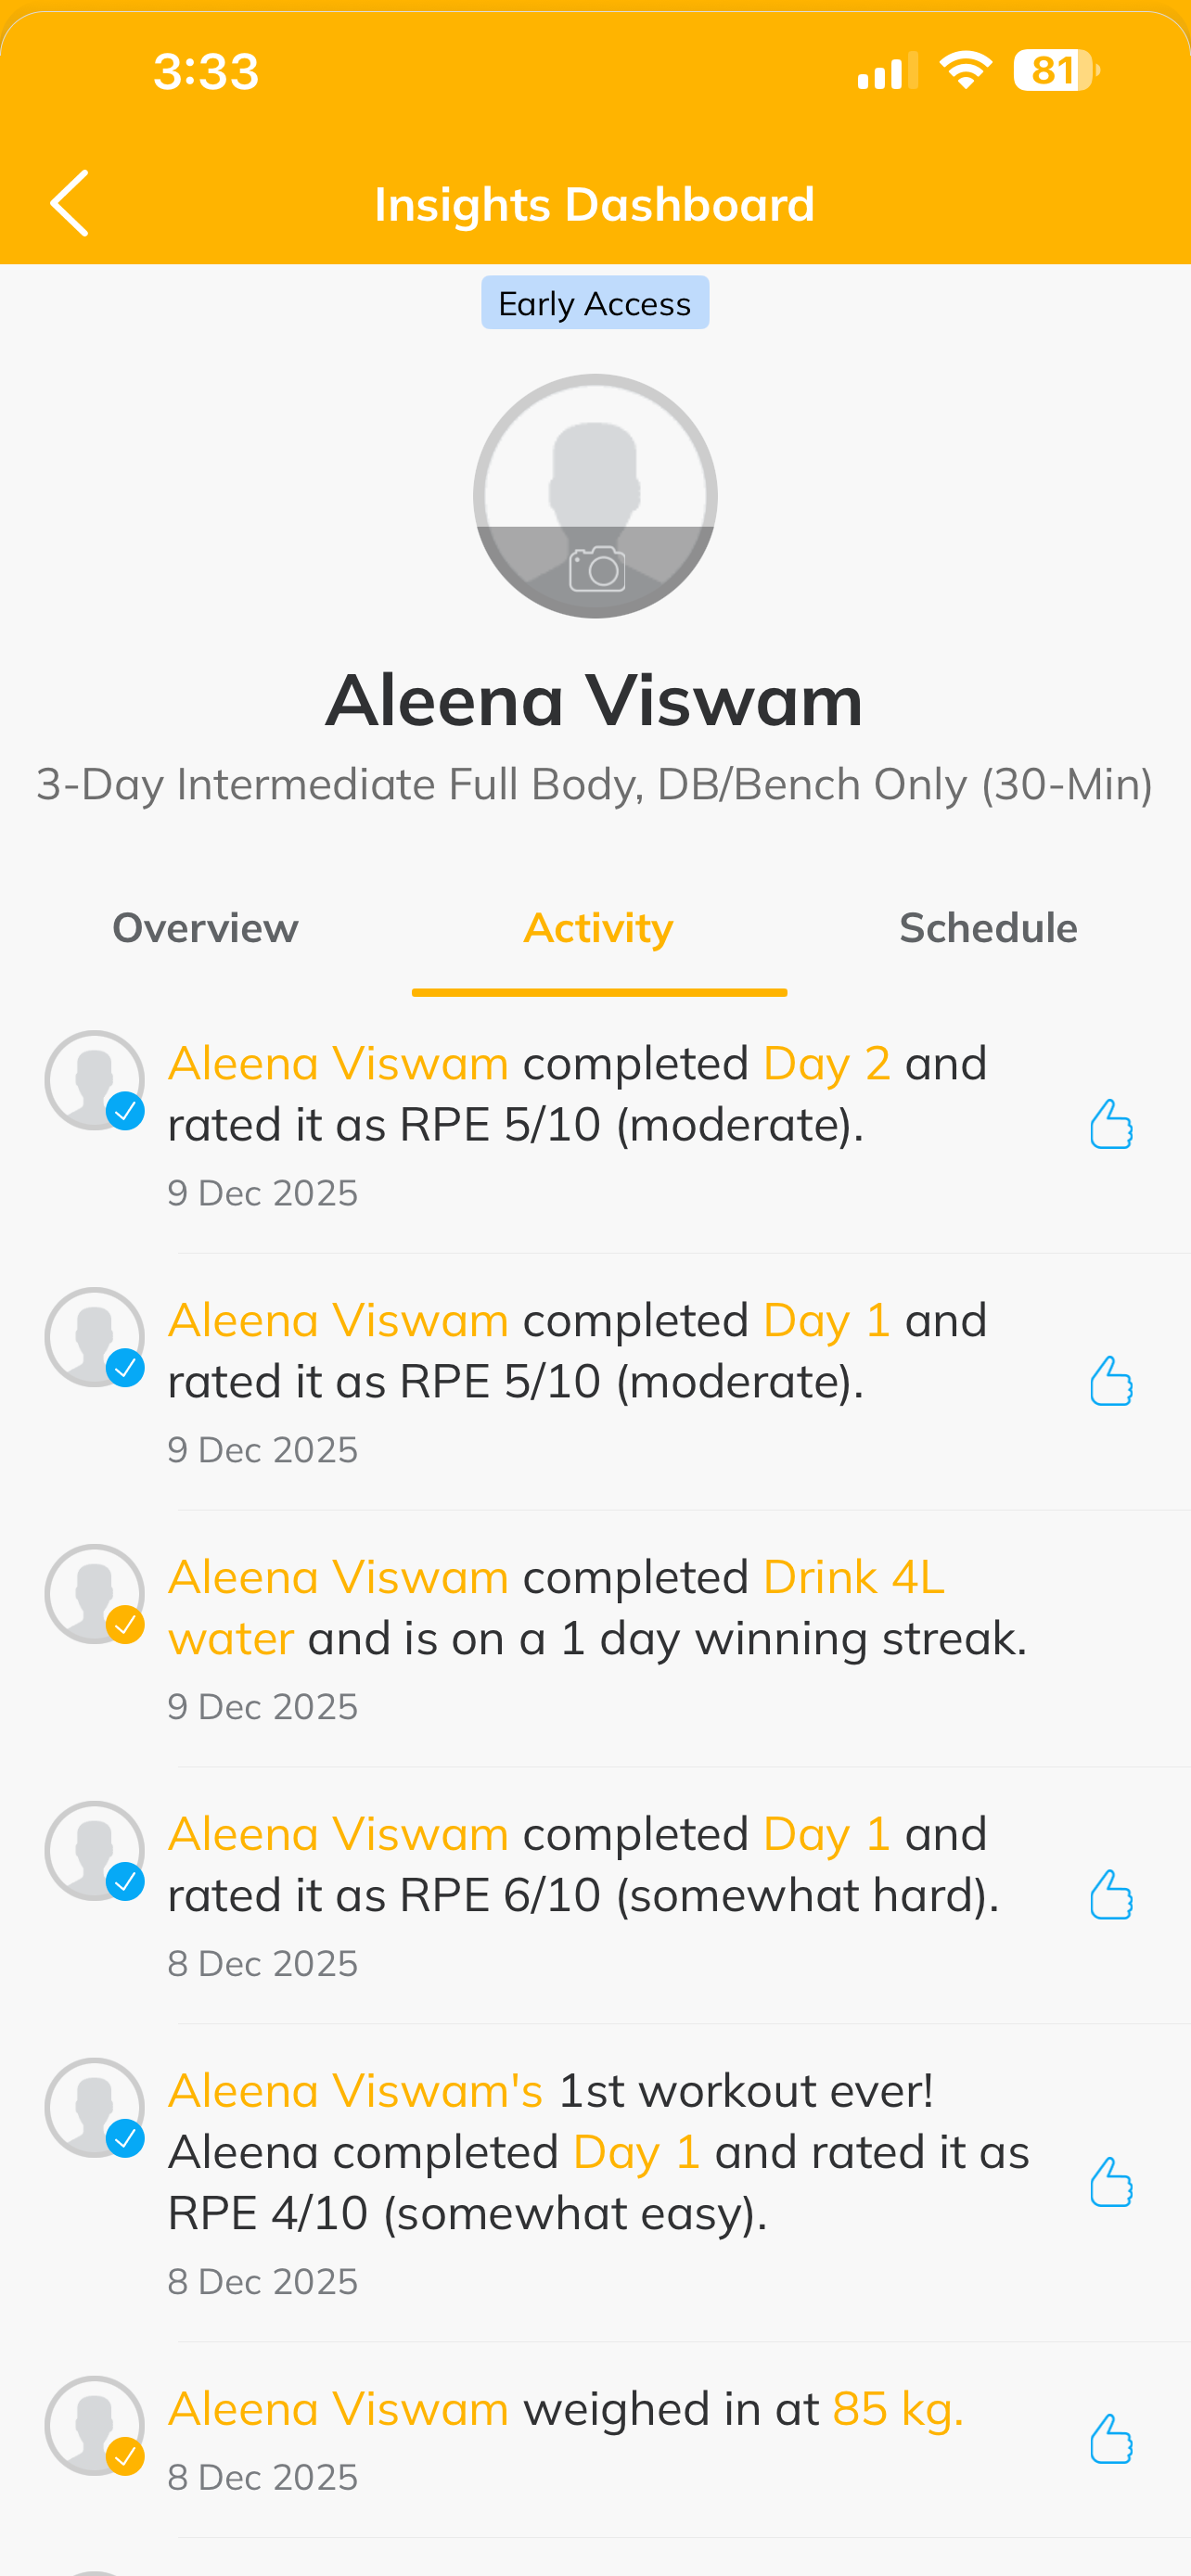Tap avatar beside Drink 4L water activity

pos(95,1594)
